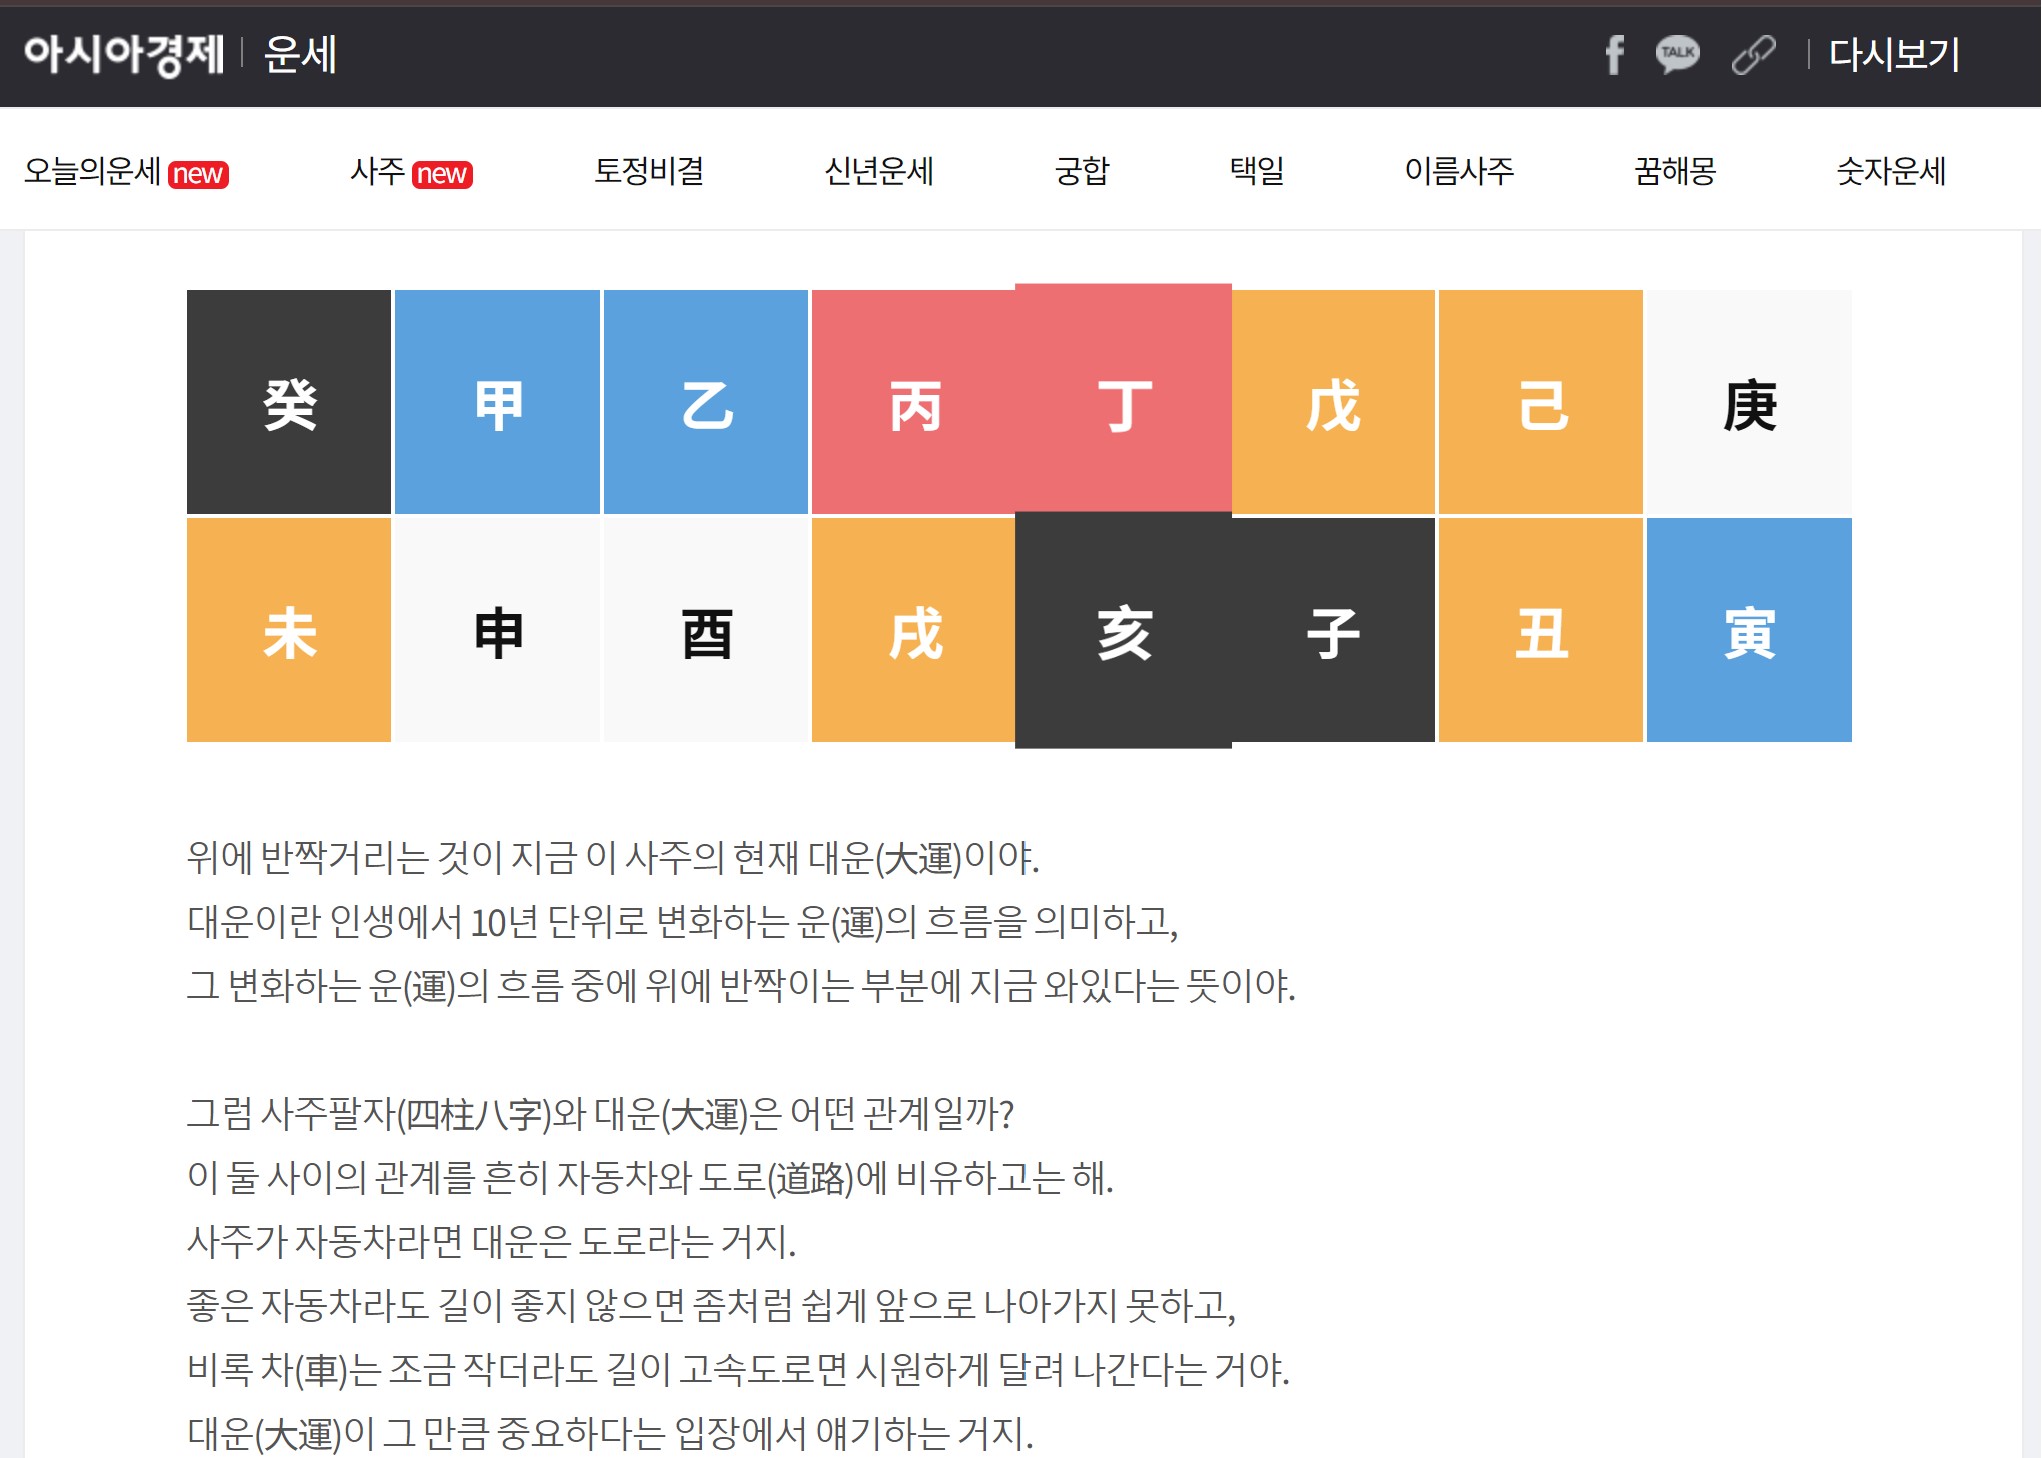Click the orange 未 tile
This screenshot has width=2042, height=1458.
coord(289,630)
